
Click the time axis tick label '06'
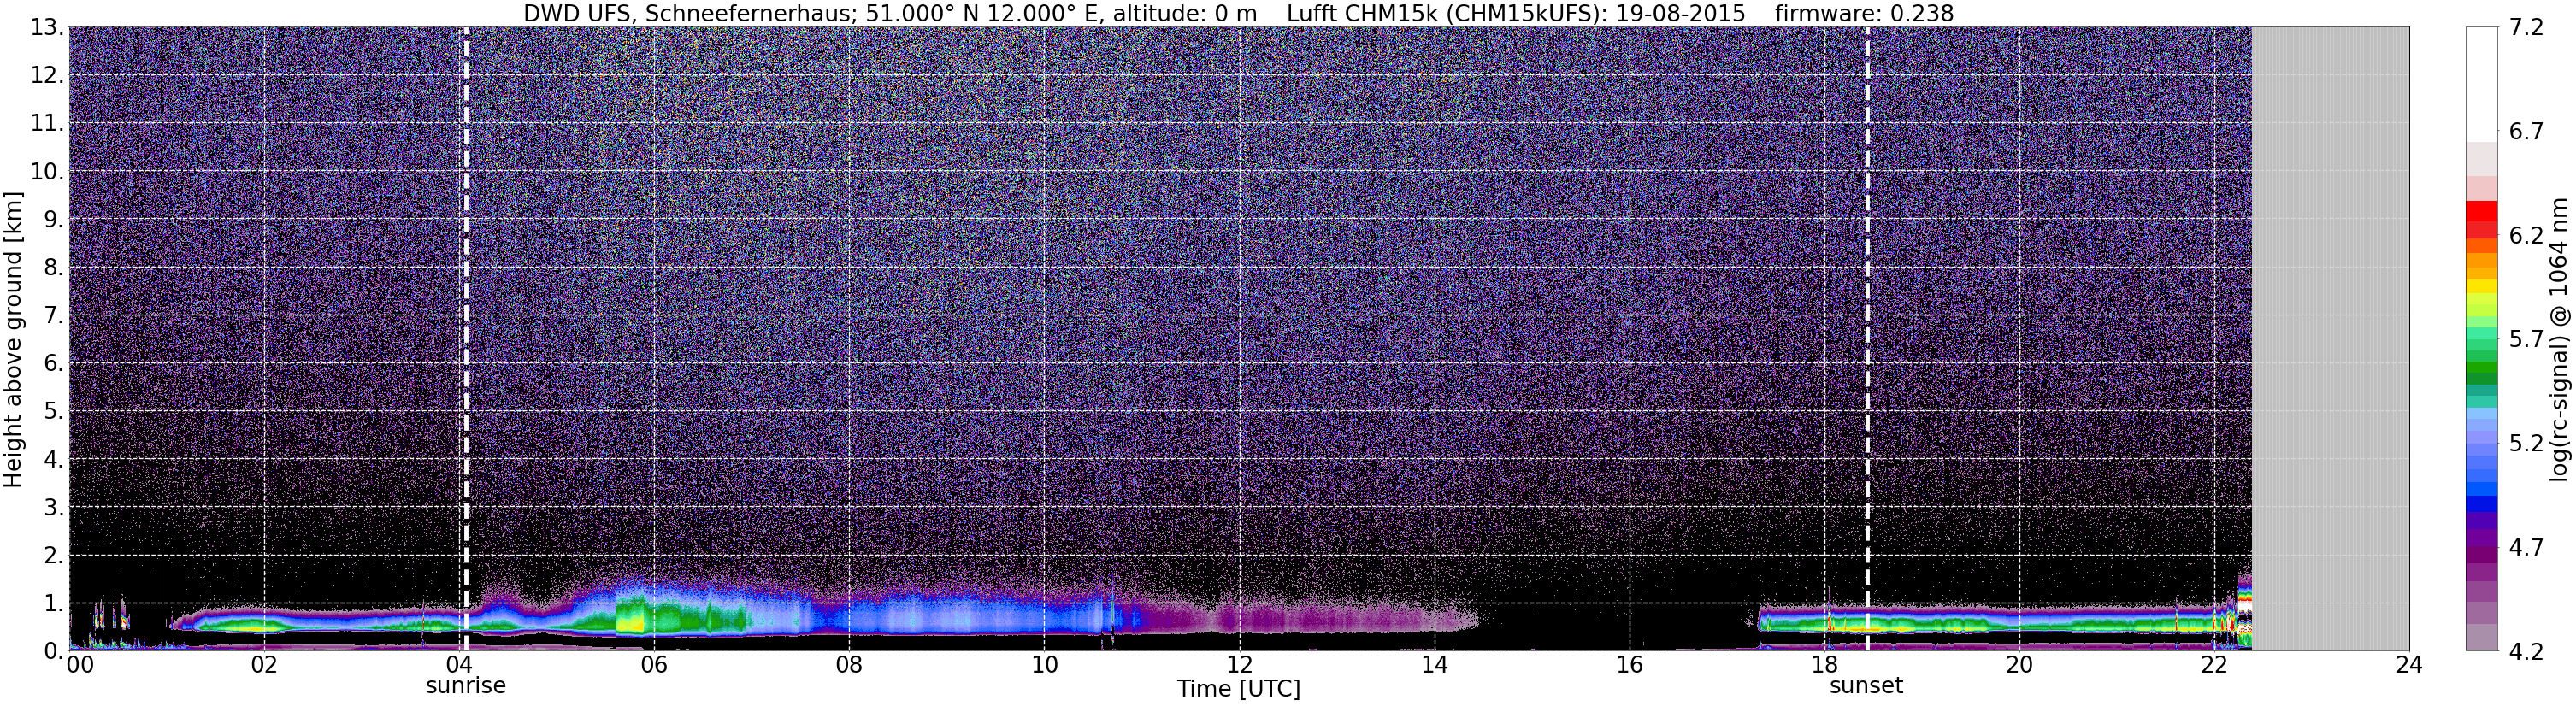coord(653,666)
